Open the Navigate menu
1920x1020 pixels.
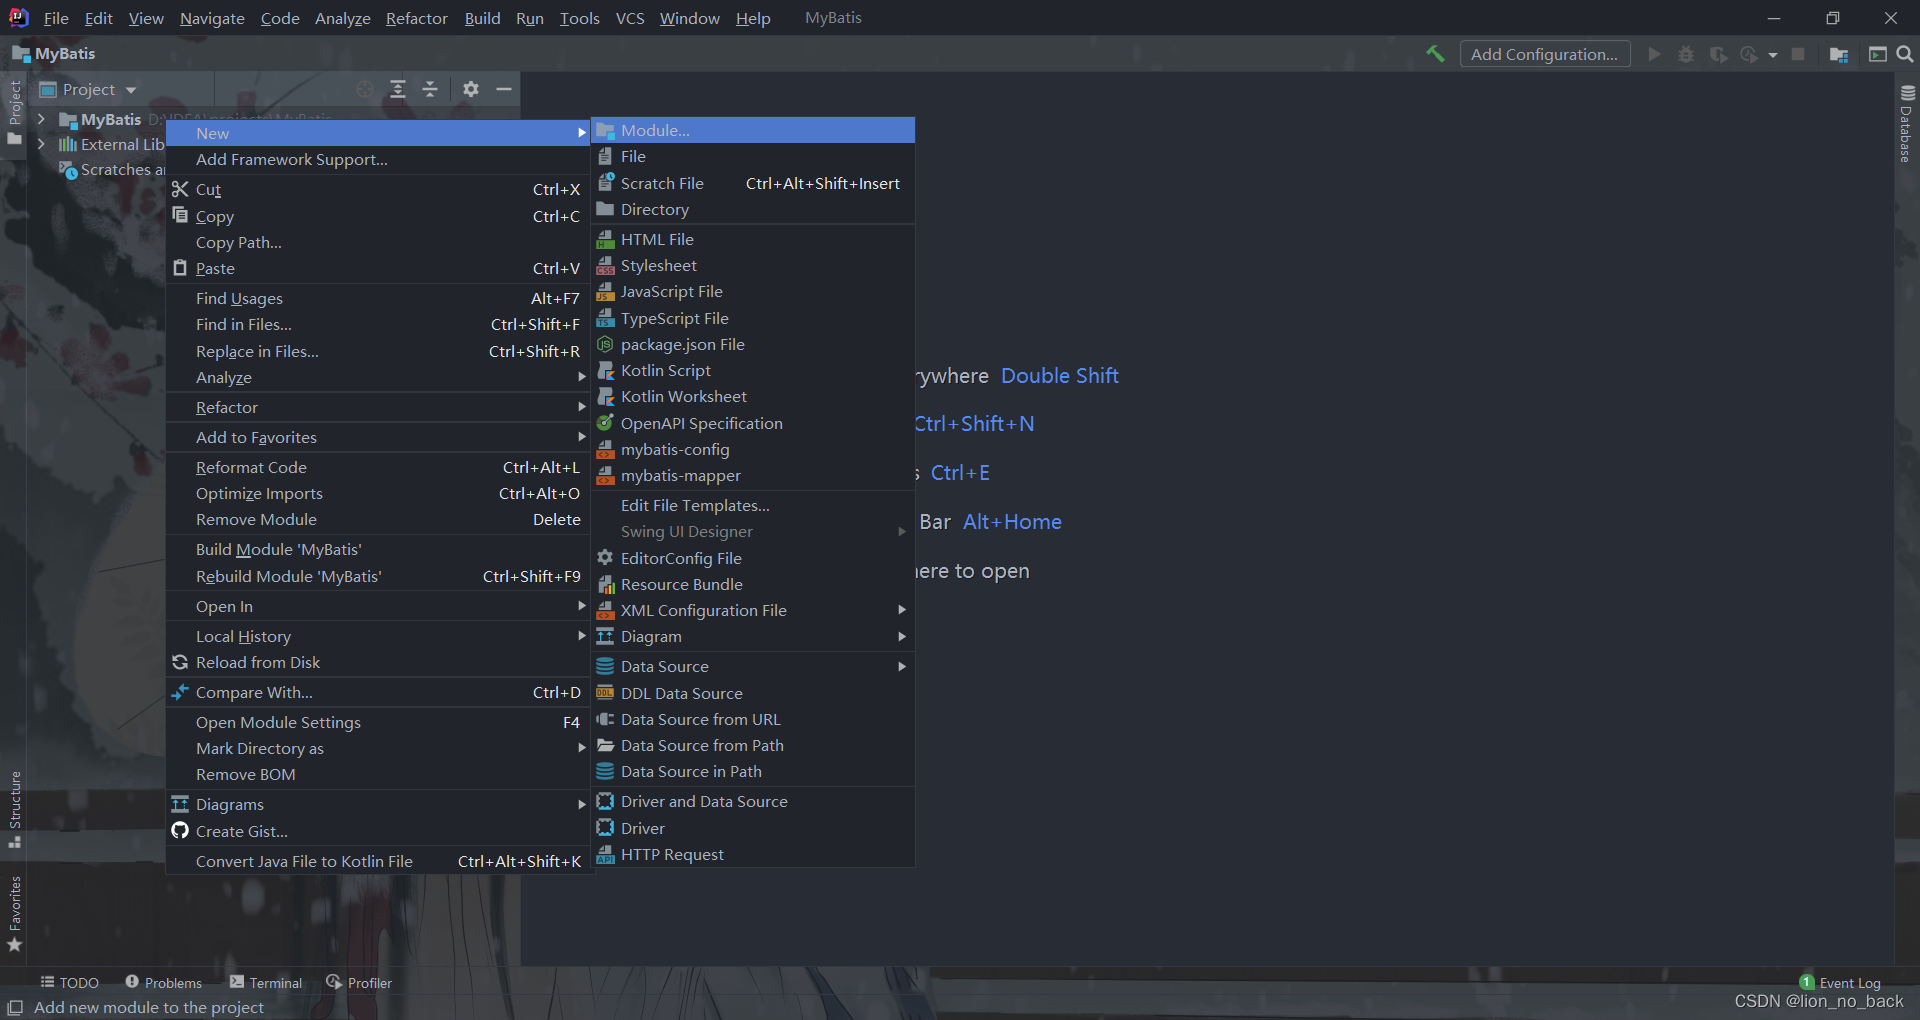coord(212,18)
